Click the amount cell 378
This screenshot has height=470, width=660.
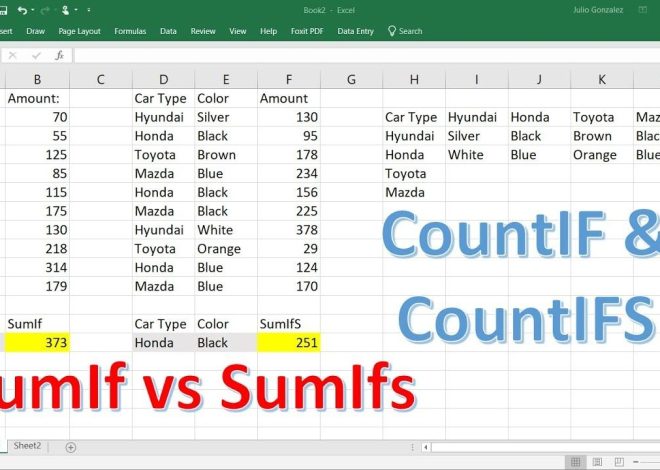[289, 230]
